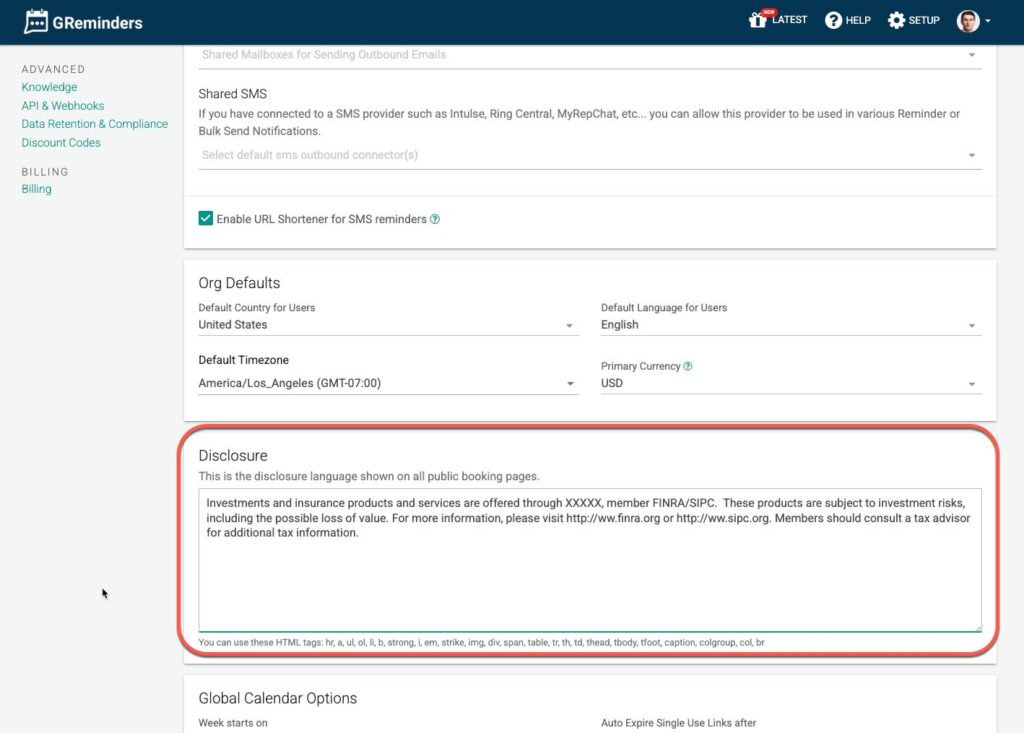Open the default SMS outbound connector dropdown

[589, 155]
